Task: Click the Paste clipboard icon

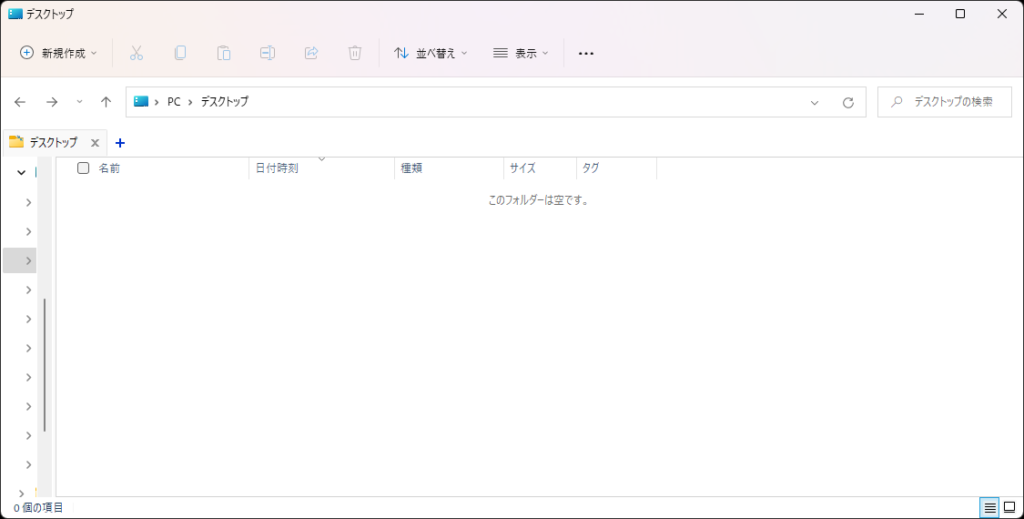Action: [x=224, y=53]
